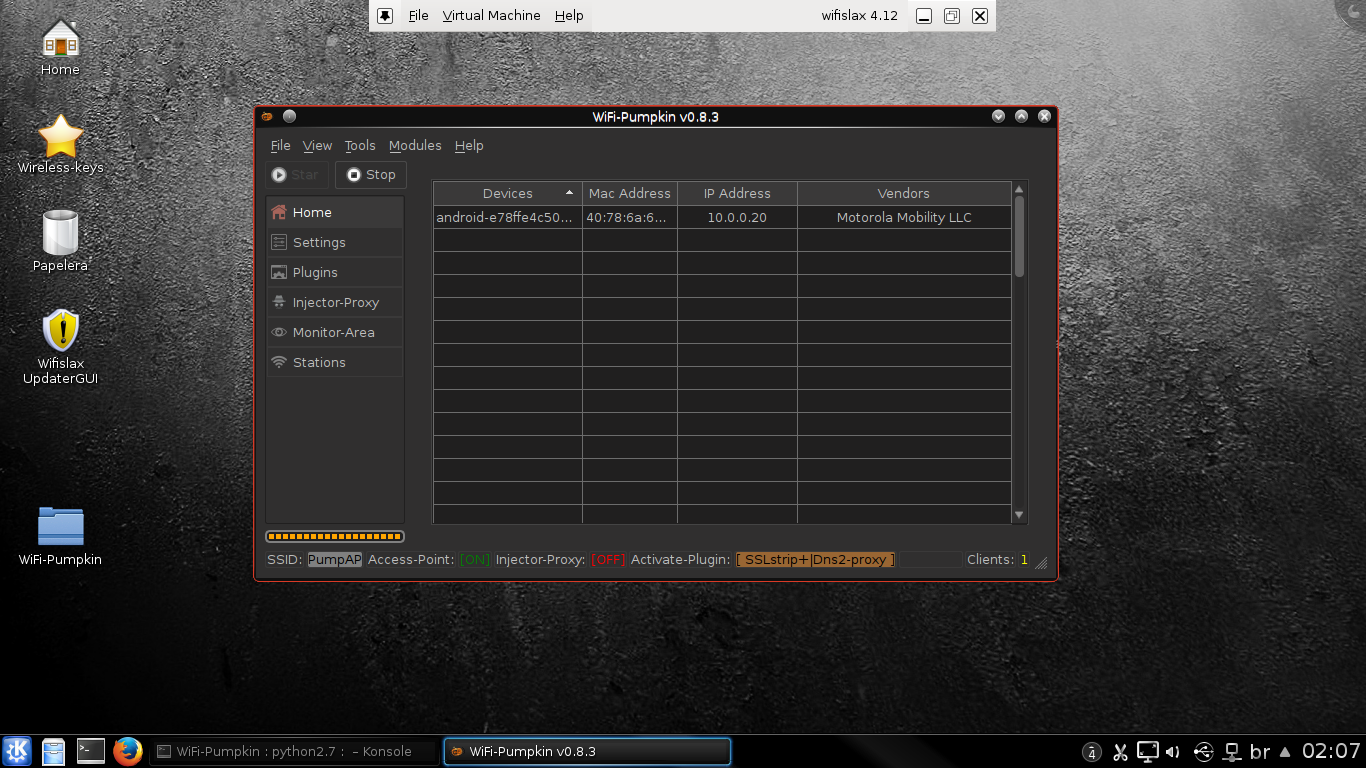Click notification count 4 tray icon
1366x768 pixels.
pos(1092,752)
